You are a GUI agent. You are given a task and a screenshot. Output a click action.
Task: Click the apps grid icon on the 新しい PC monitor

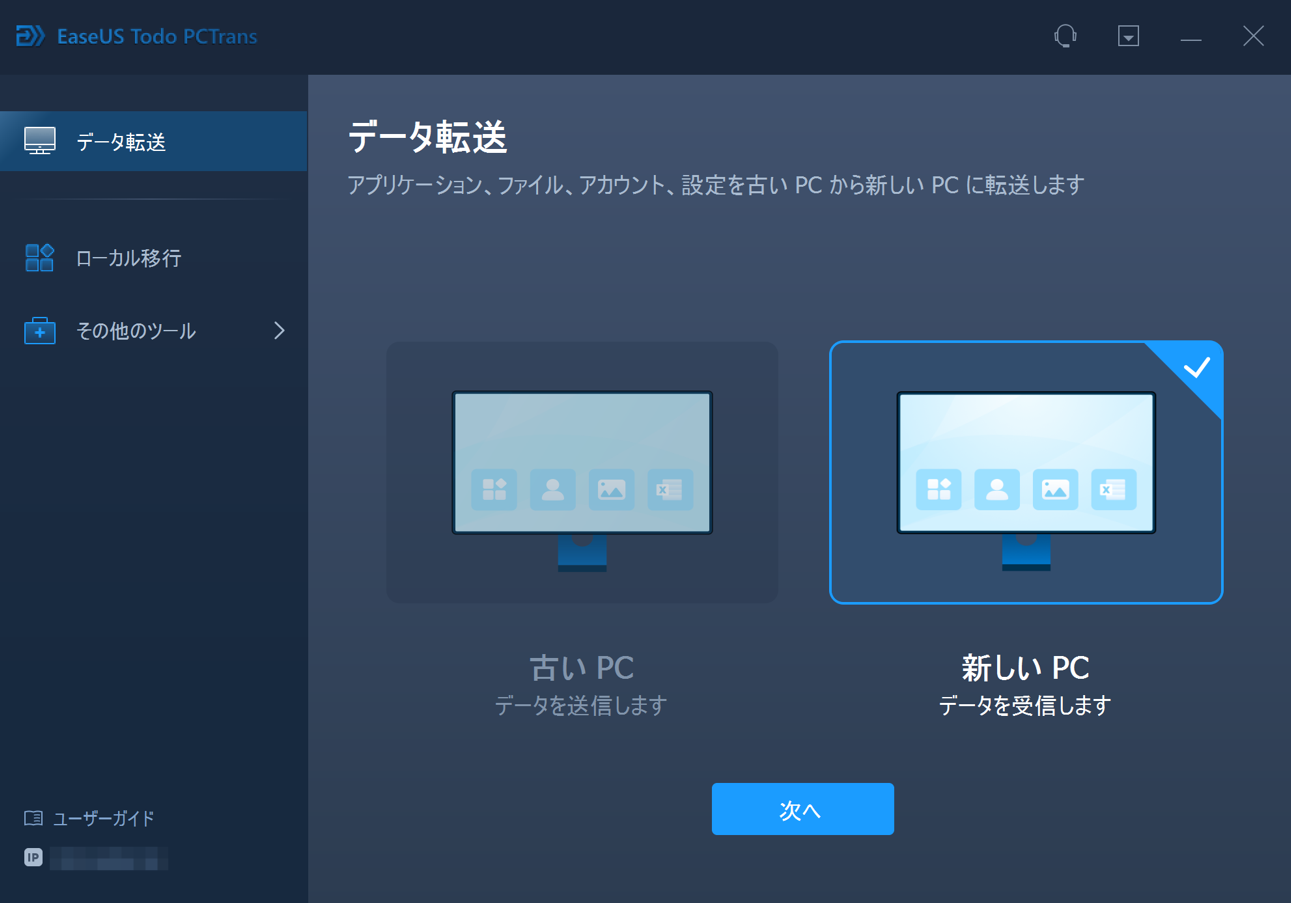pyautogui.click(x=938, y=490)
